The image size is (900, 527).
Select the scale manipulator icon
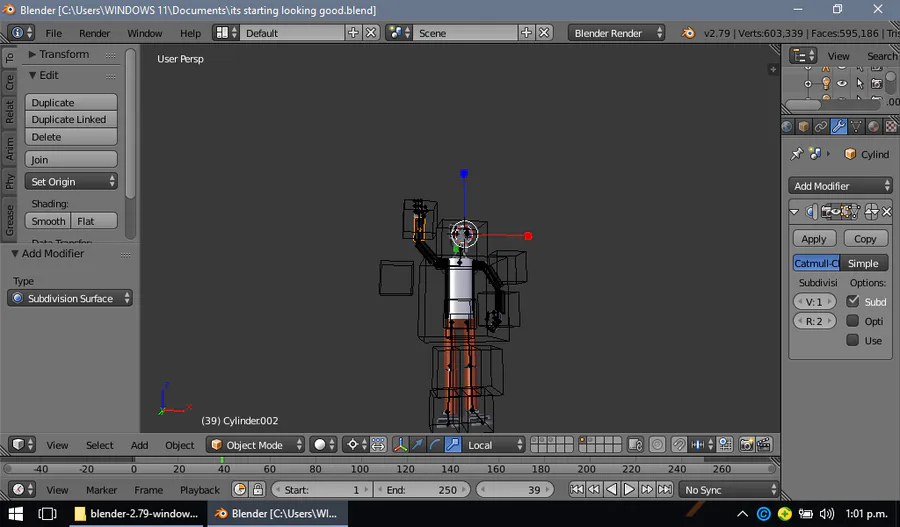[453, 444]
